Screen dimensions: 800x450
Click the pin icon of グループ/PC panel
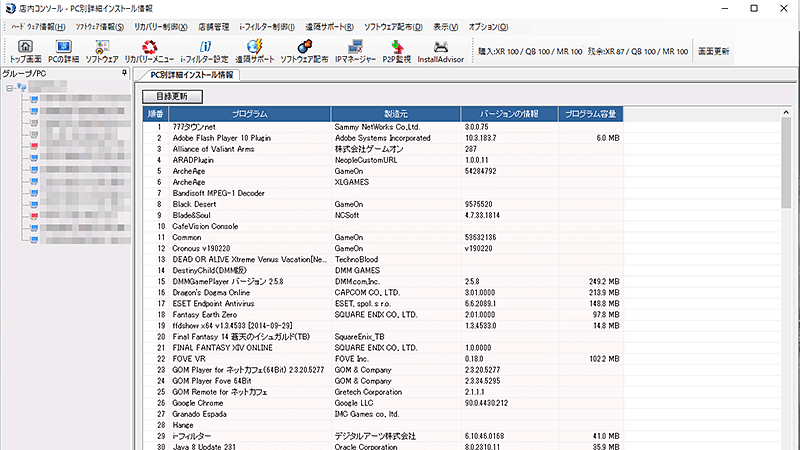pyautogui.click(x=124, y=73)
